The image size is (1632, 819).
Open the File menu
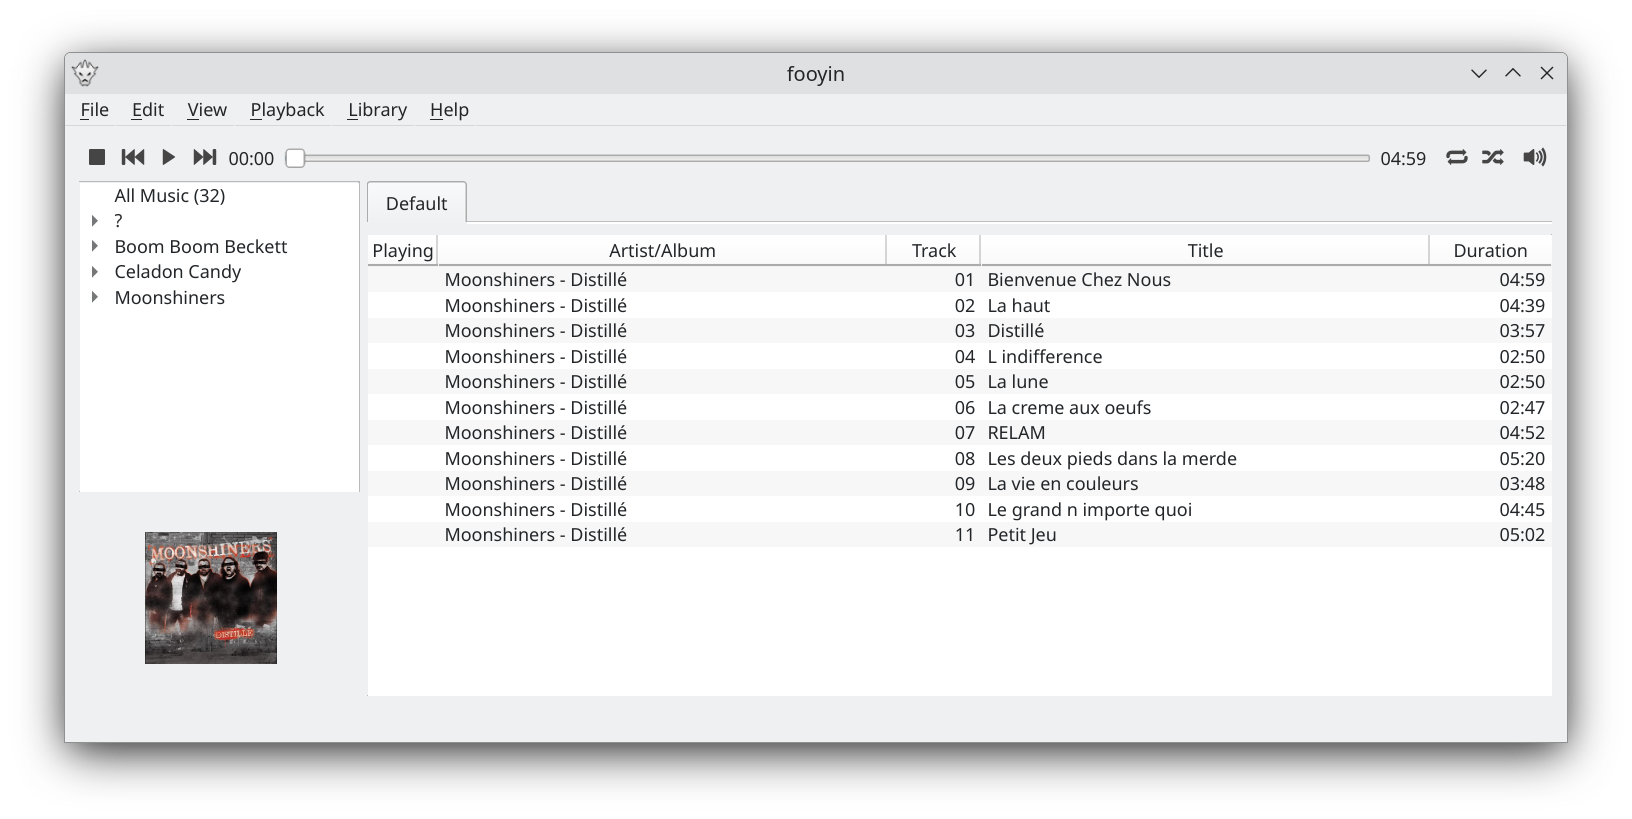[94, 110]
